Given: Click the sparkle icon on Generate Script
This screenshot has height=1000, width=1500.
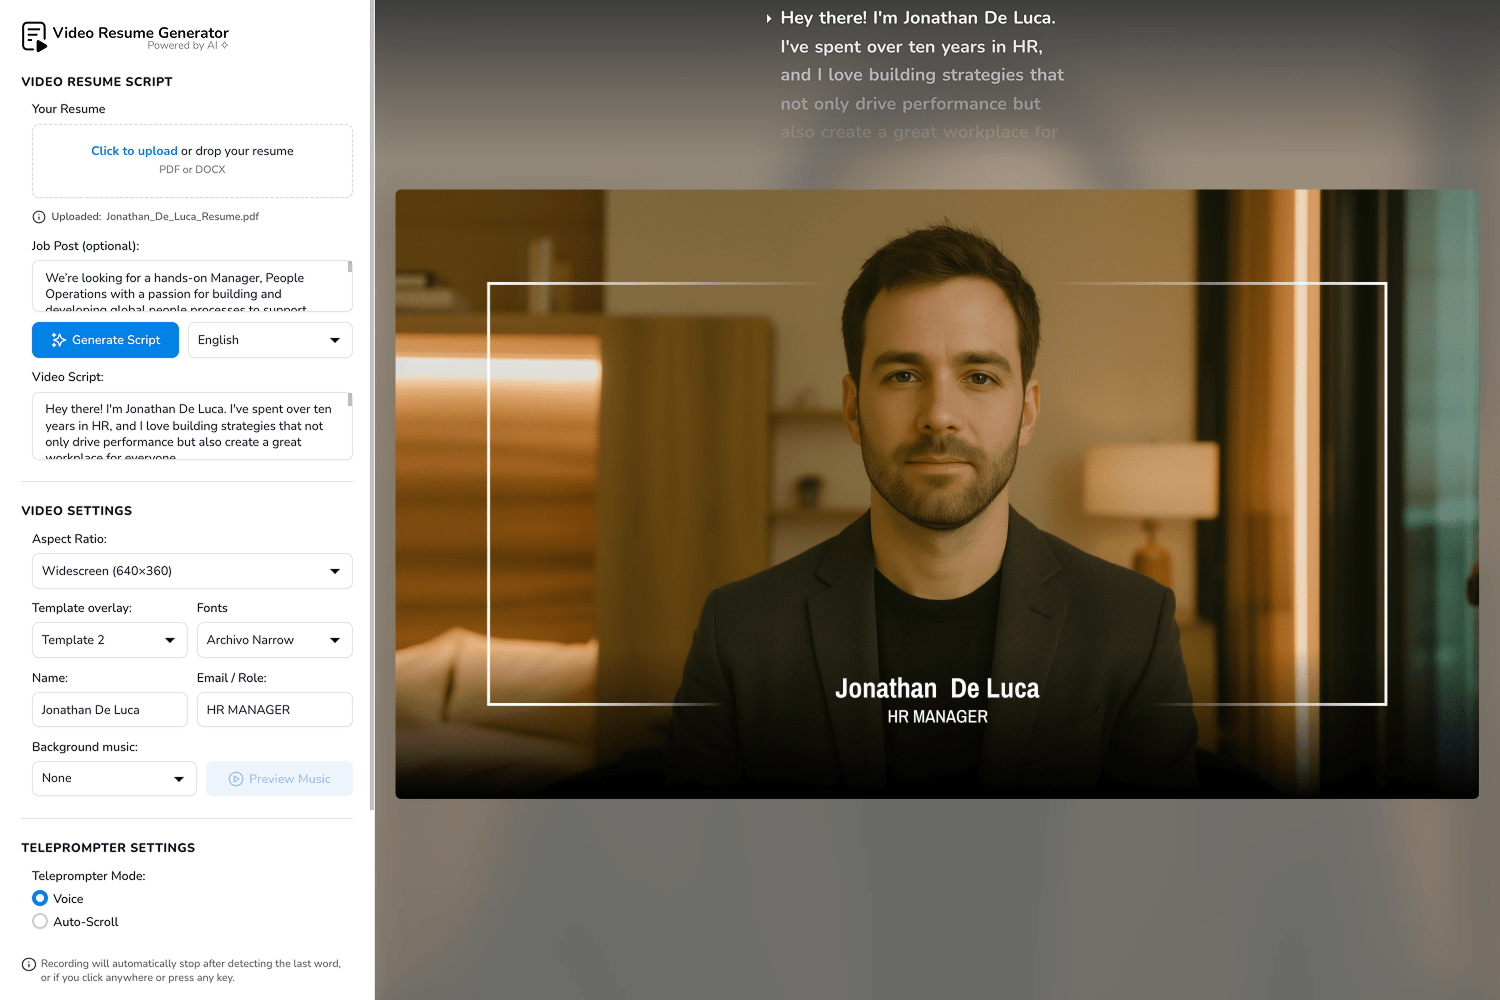Looking at the screenshot, I should tap(60, 340).
